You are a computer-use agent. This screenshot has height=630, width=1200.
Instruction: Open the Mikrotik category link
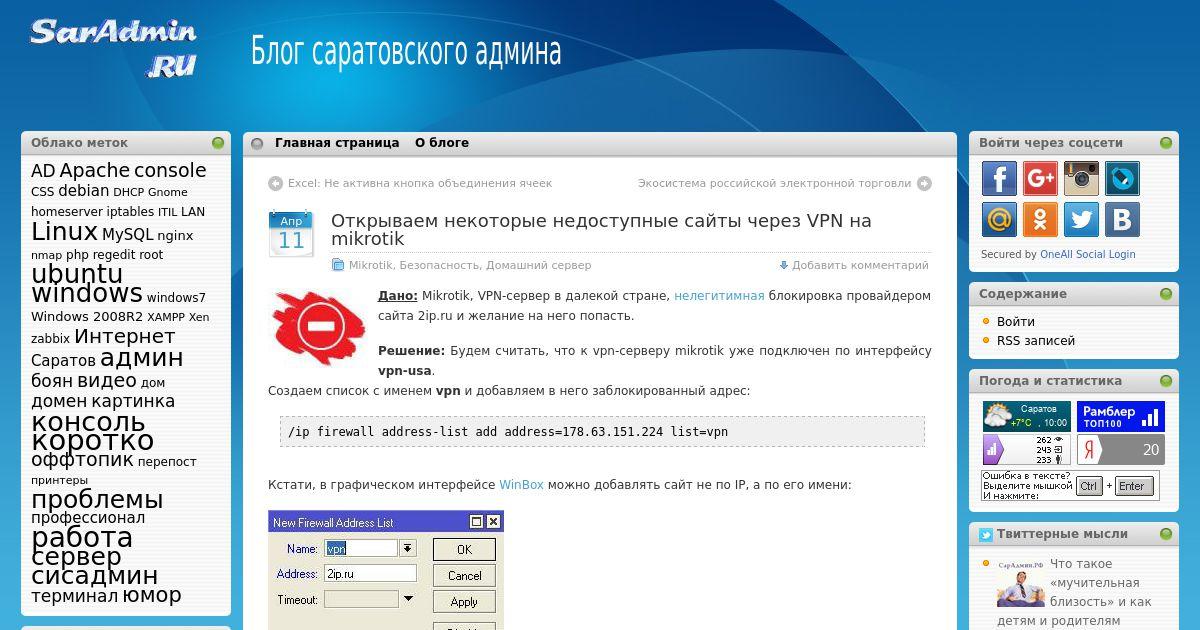(x=370, y=265)
